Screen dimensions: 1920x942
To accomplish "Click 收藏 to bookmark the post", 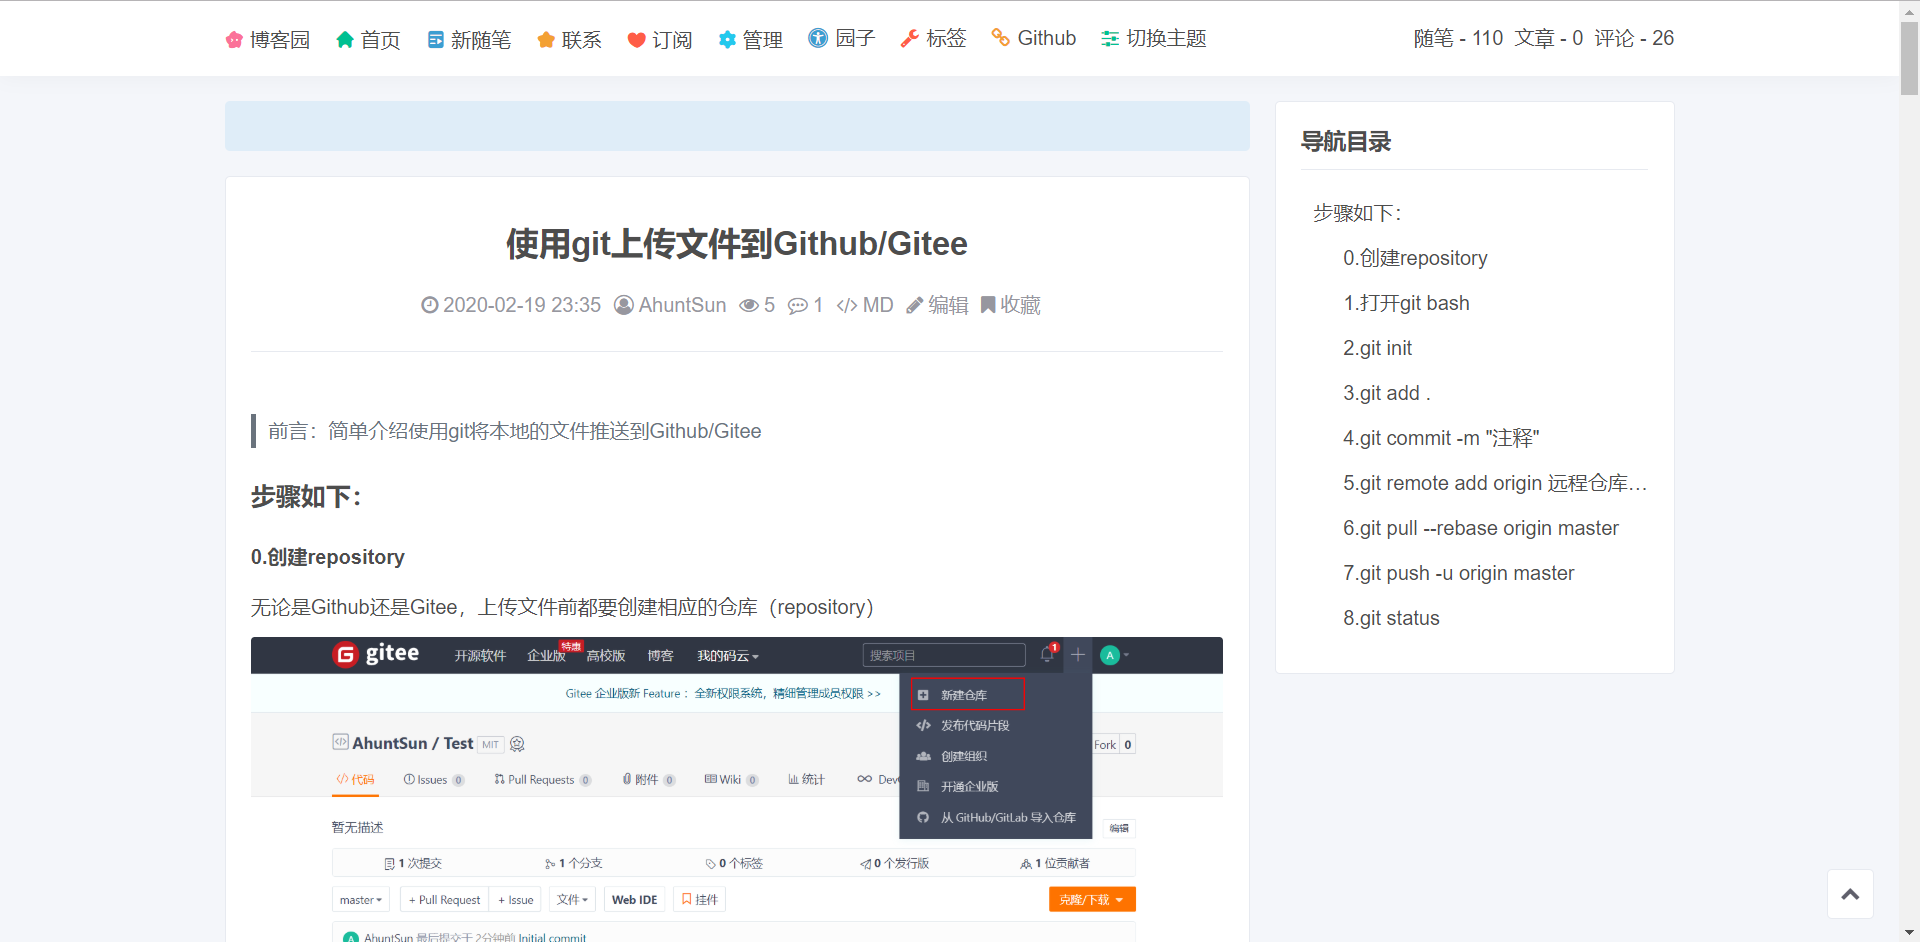I will (x=1020, y=305).
